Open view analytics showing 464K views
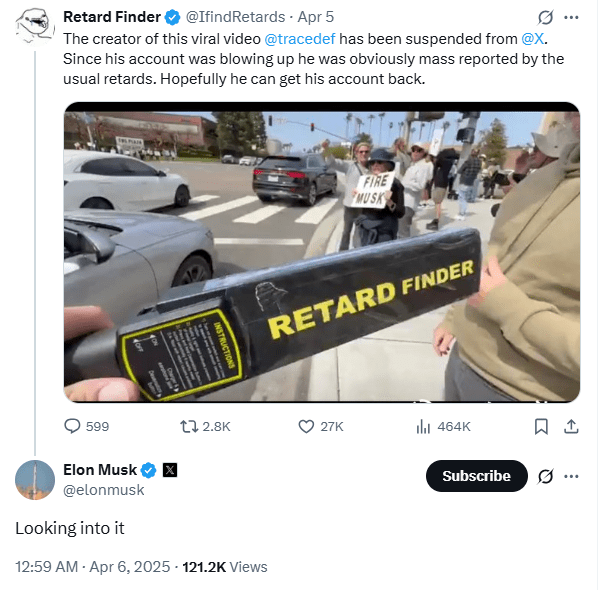The image size is (604, 590). coord(423,426)
